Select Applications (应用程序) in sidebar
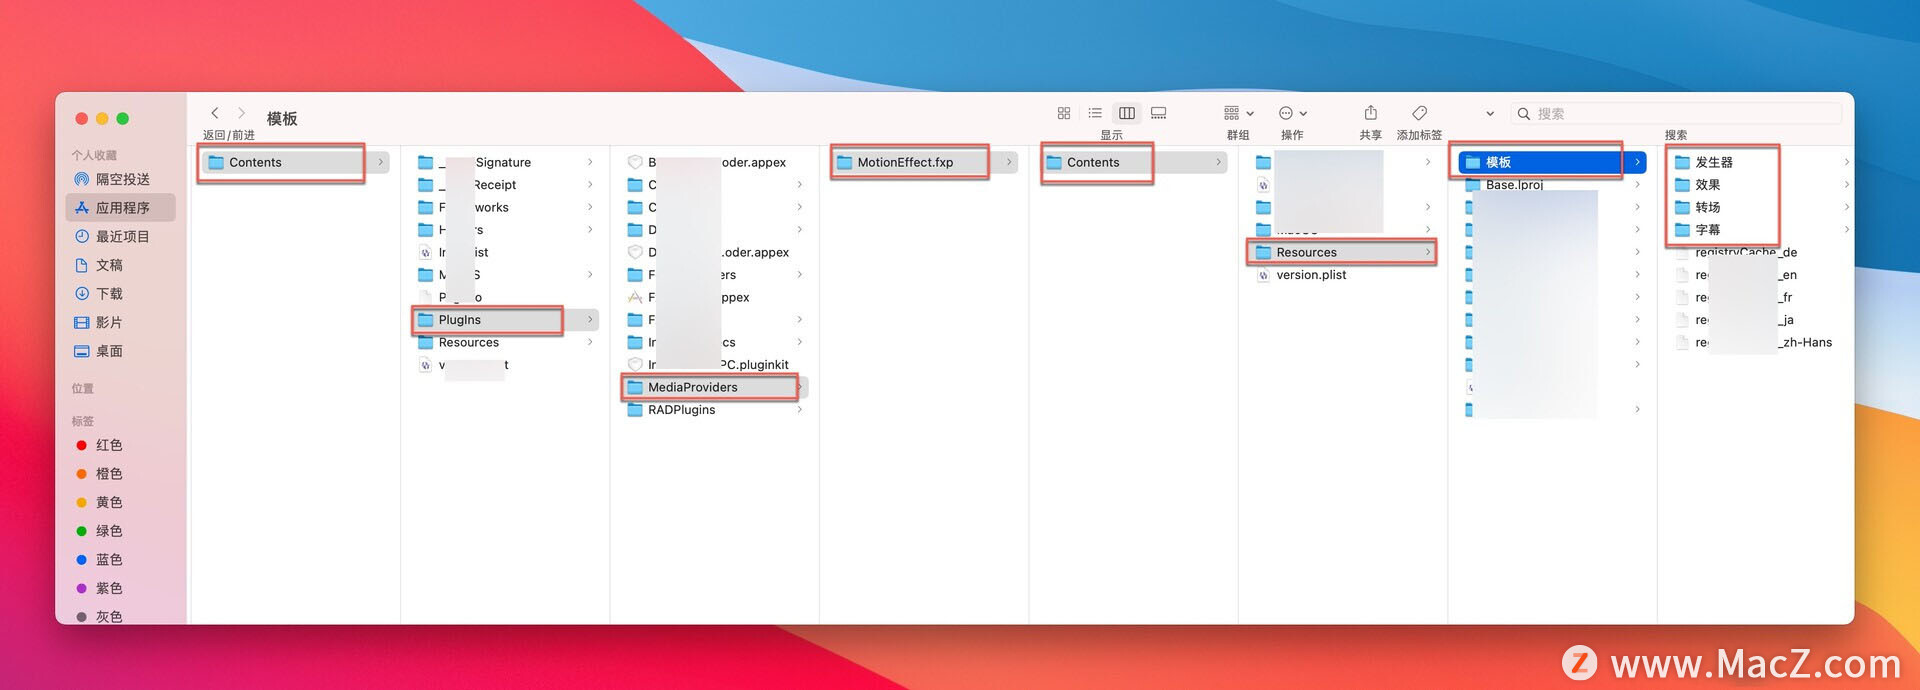 pos(122,208)
